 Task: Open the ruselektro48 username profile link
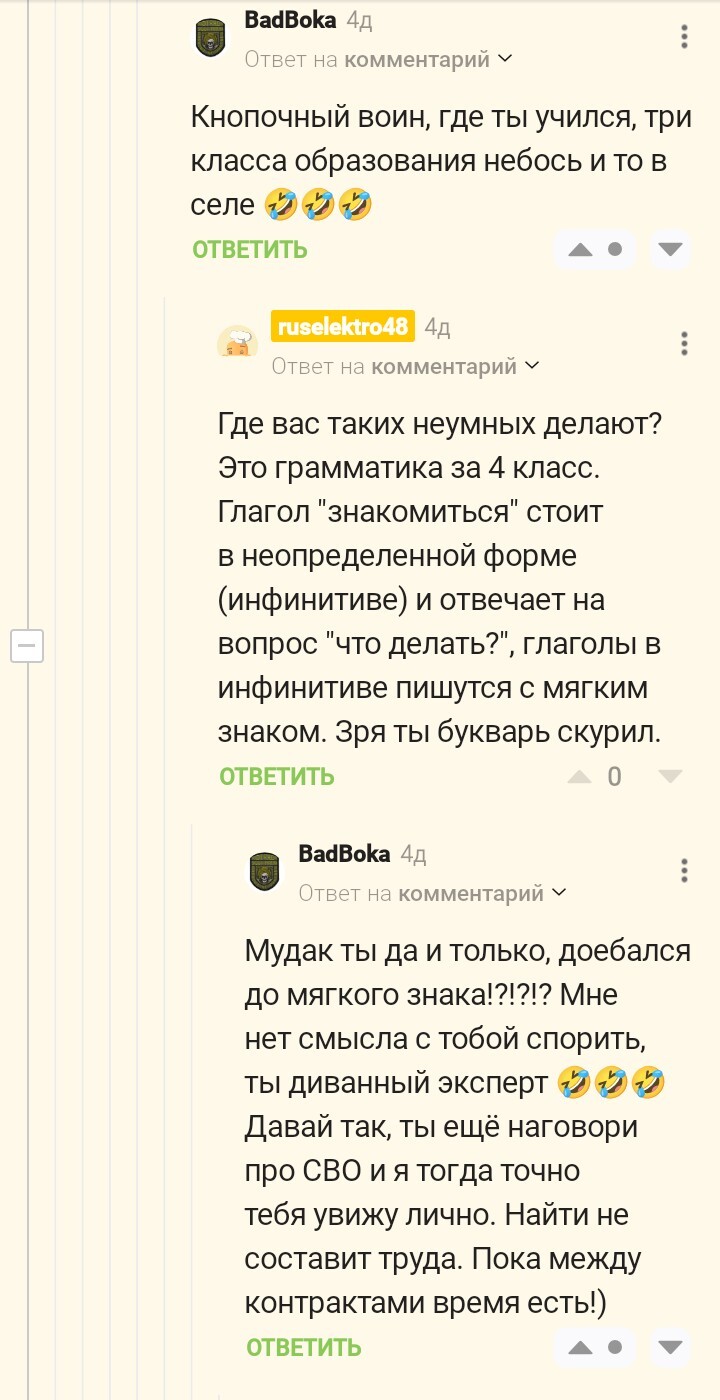click(x=342, y=327)
